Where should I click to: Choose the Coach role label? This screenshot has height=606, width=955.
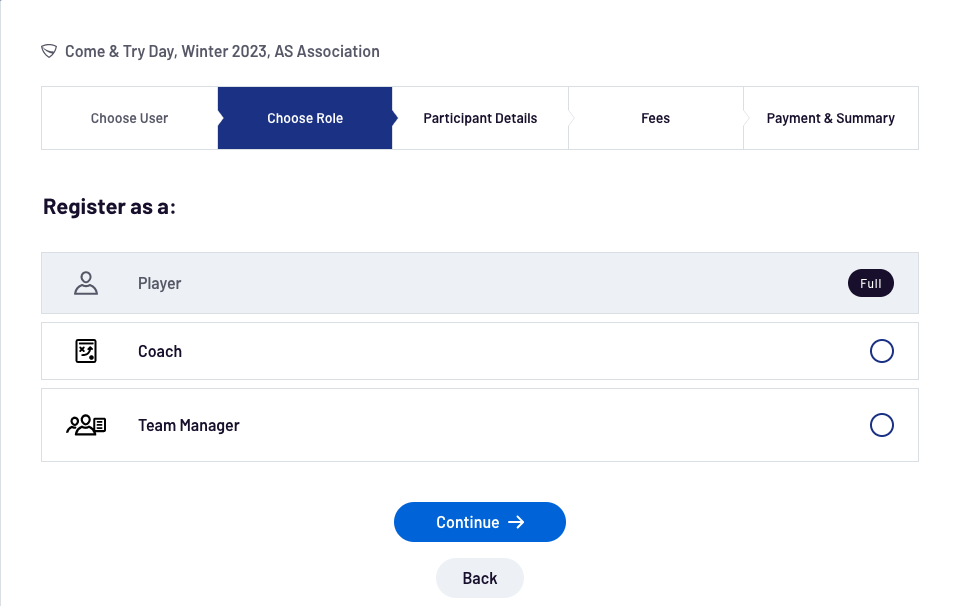[x=160, y=351]
